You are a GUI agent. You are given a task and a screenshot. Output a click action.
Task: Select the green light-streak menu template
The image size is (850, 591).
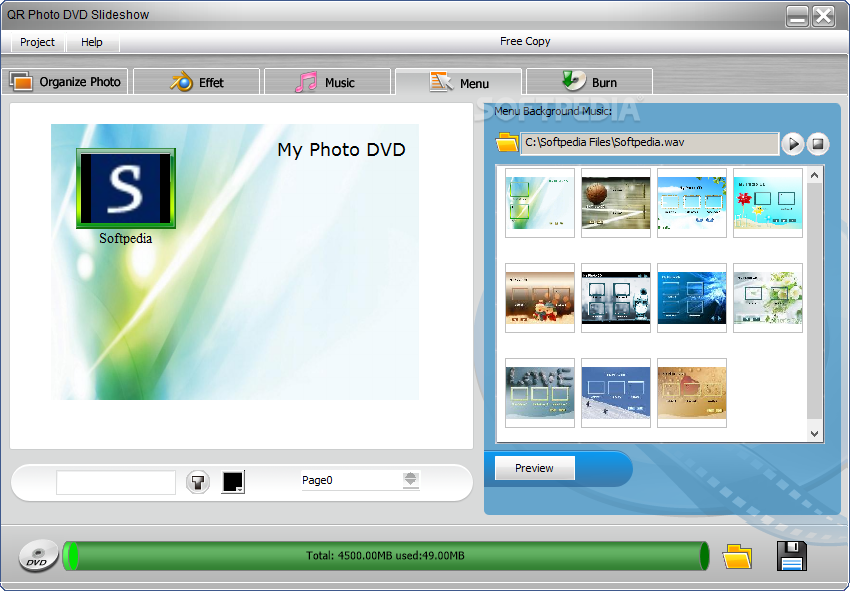pyautogui.click(x=540, y=203)
